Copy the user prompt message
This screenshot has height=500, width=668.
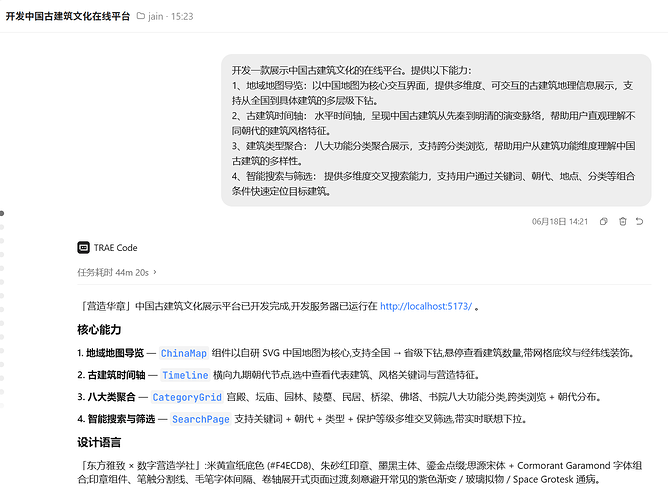tap(603, 221)
